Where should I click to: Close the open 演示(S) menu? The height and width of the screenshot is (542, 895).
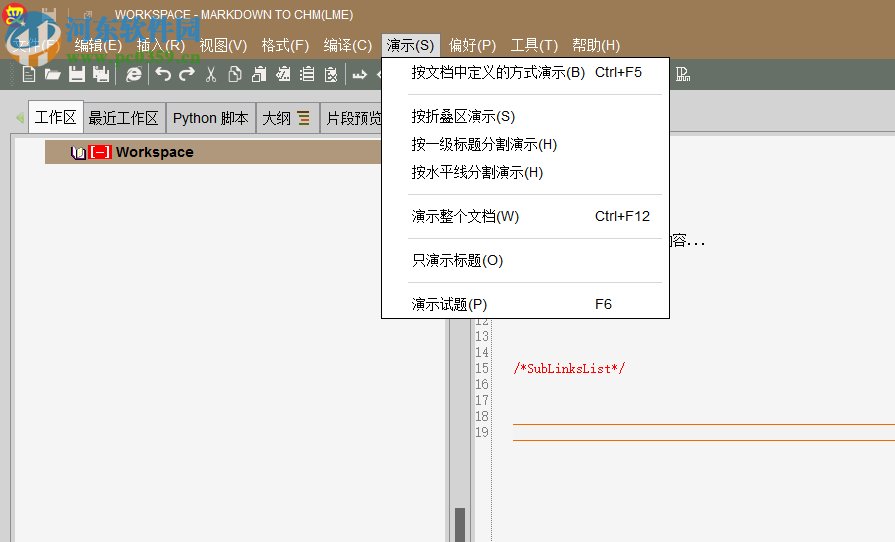pyautogui.click(x=410, y=45)
